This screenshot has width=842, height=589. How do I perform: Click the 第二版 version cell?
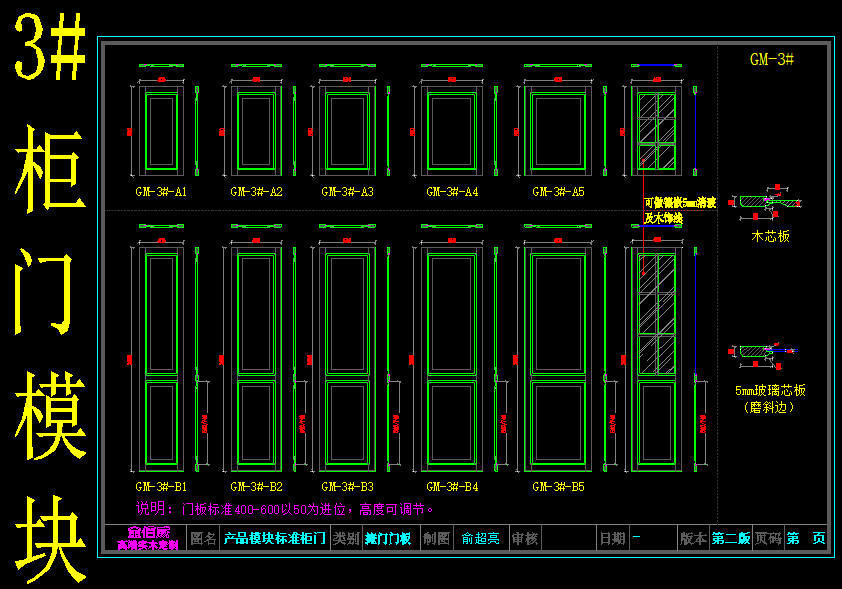730,539
